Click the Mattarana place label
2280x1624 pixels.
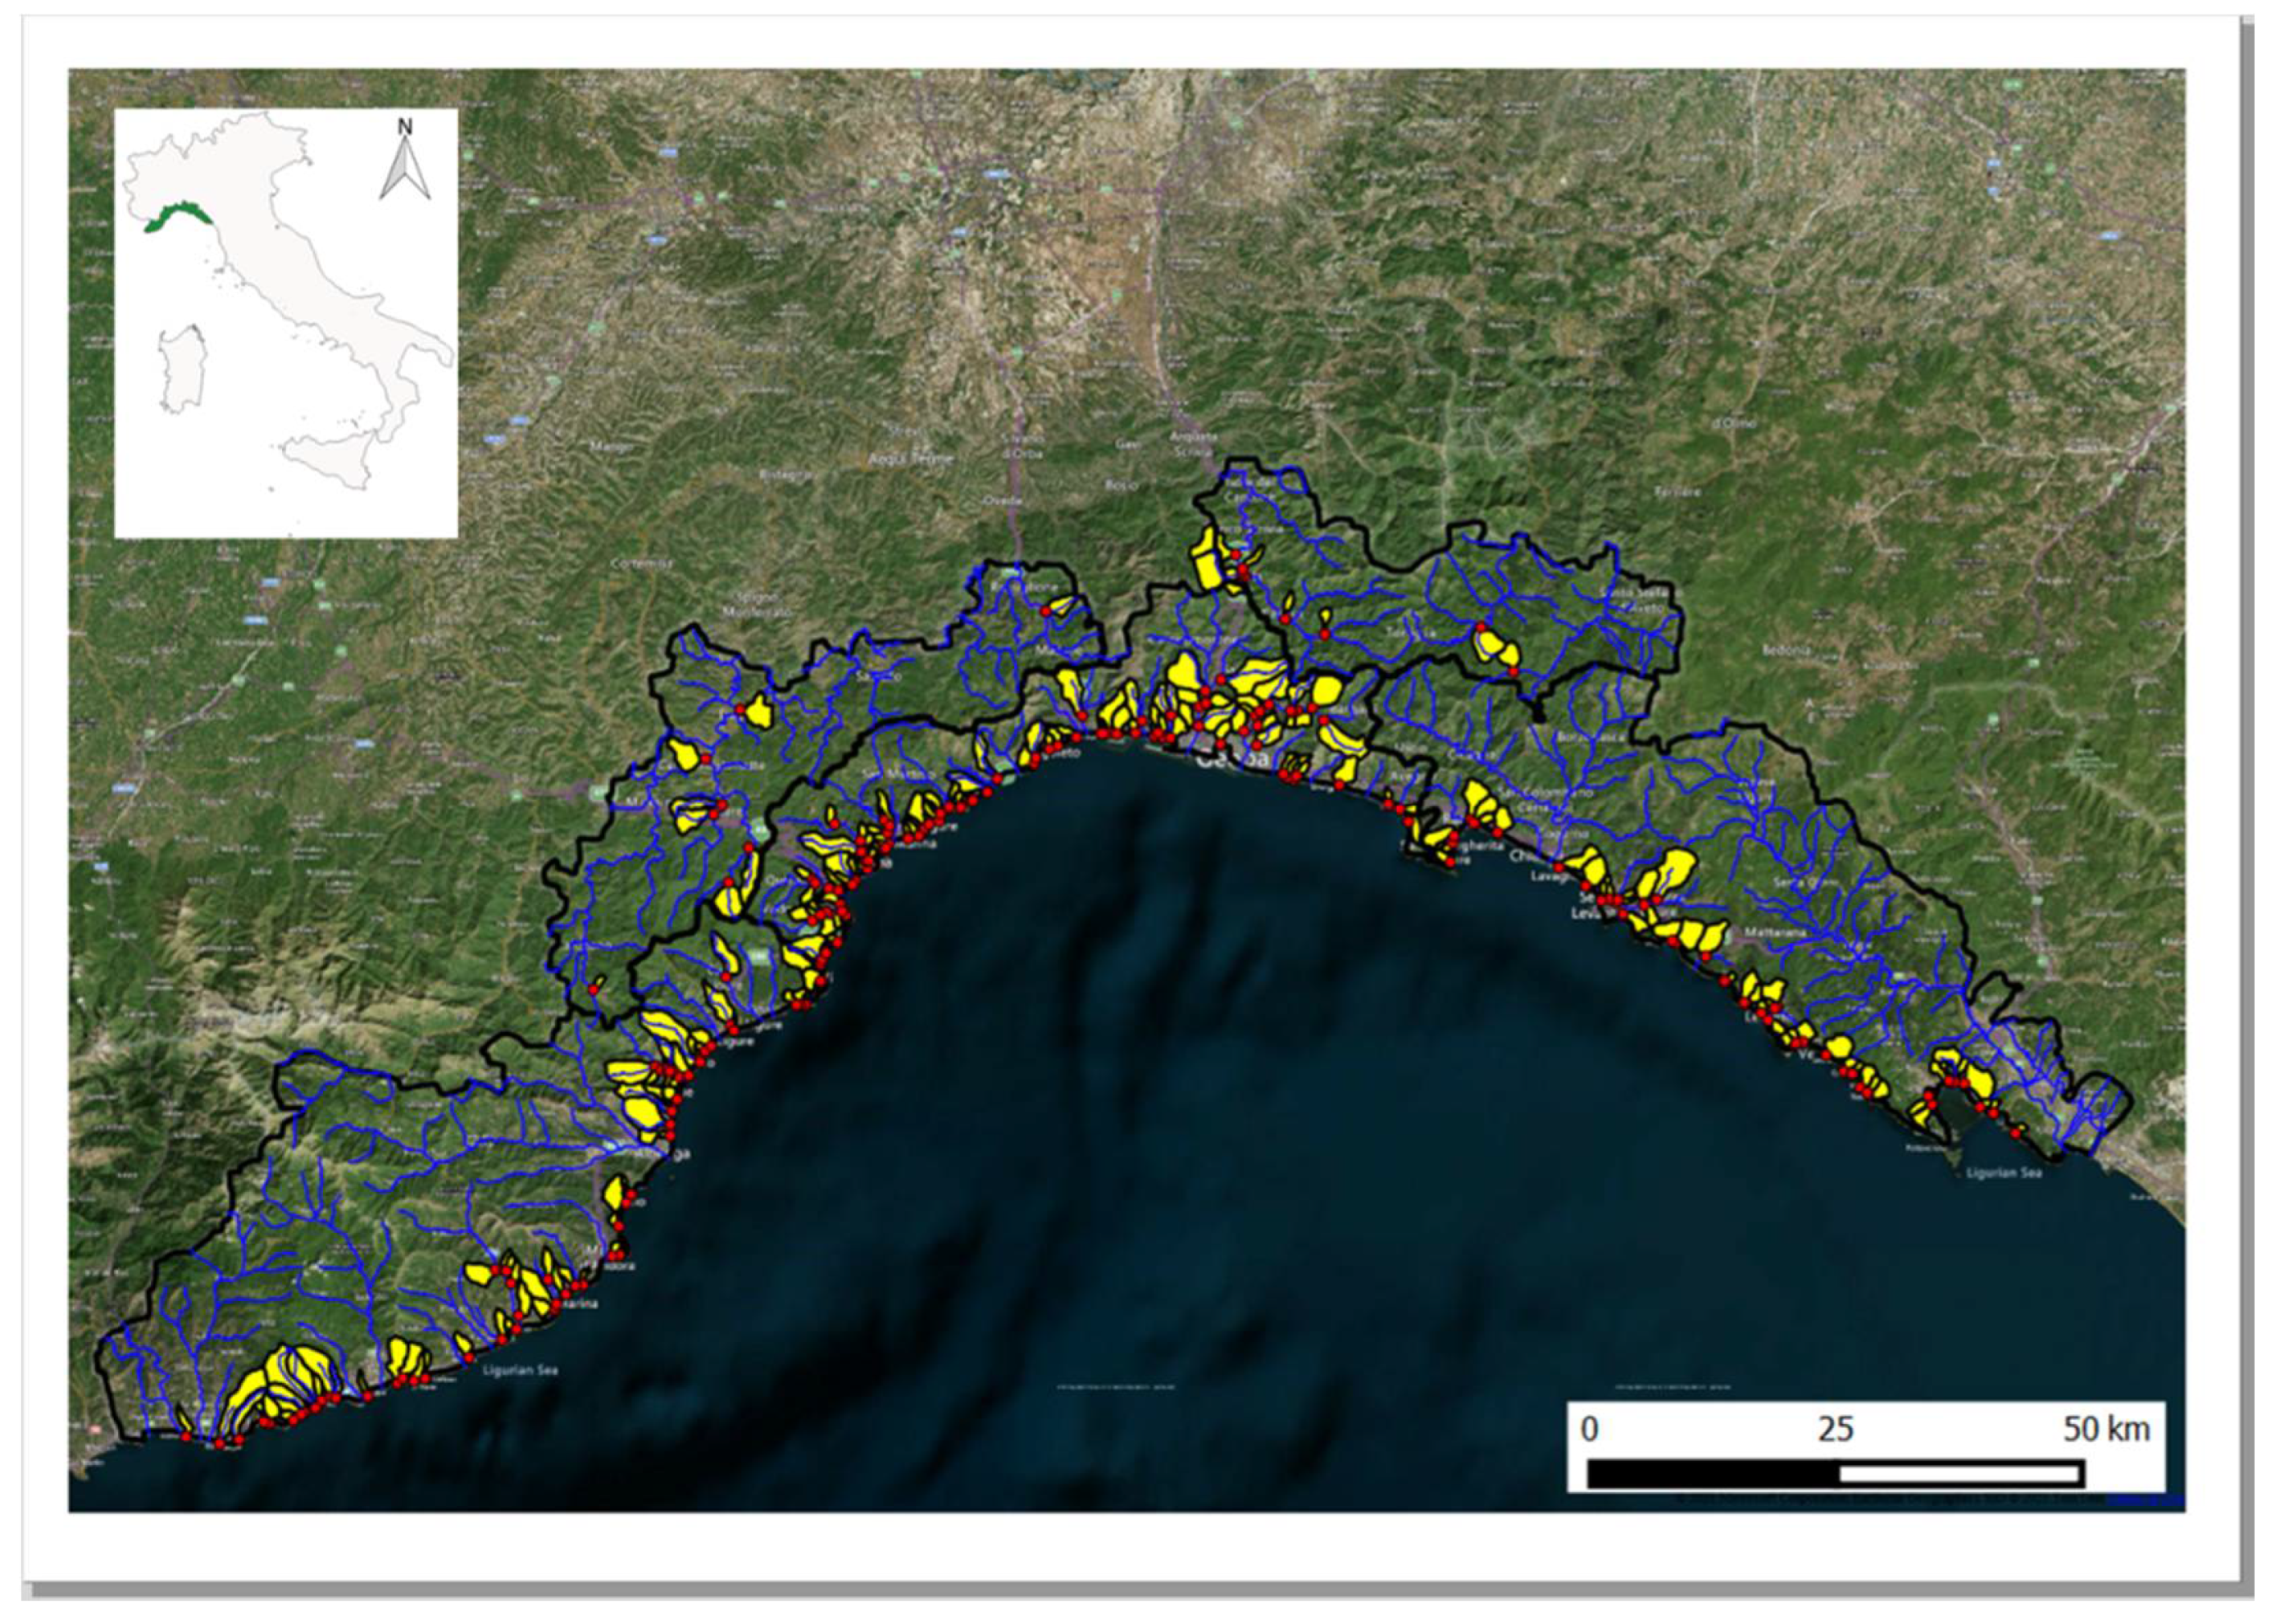1775,932
